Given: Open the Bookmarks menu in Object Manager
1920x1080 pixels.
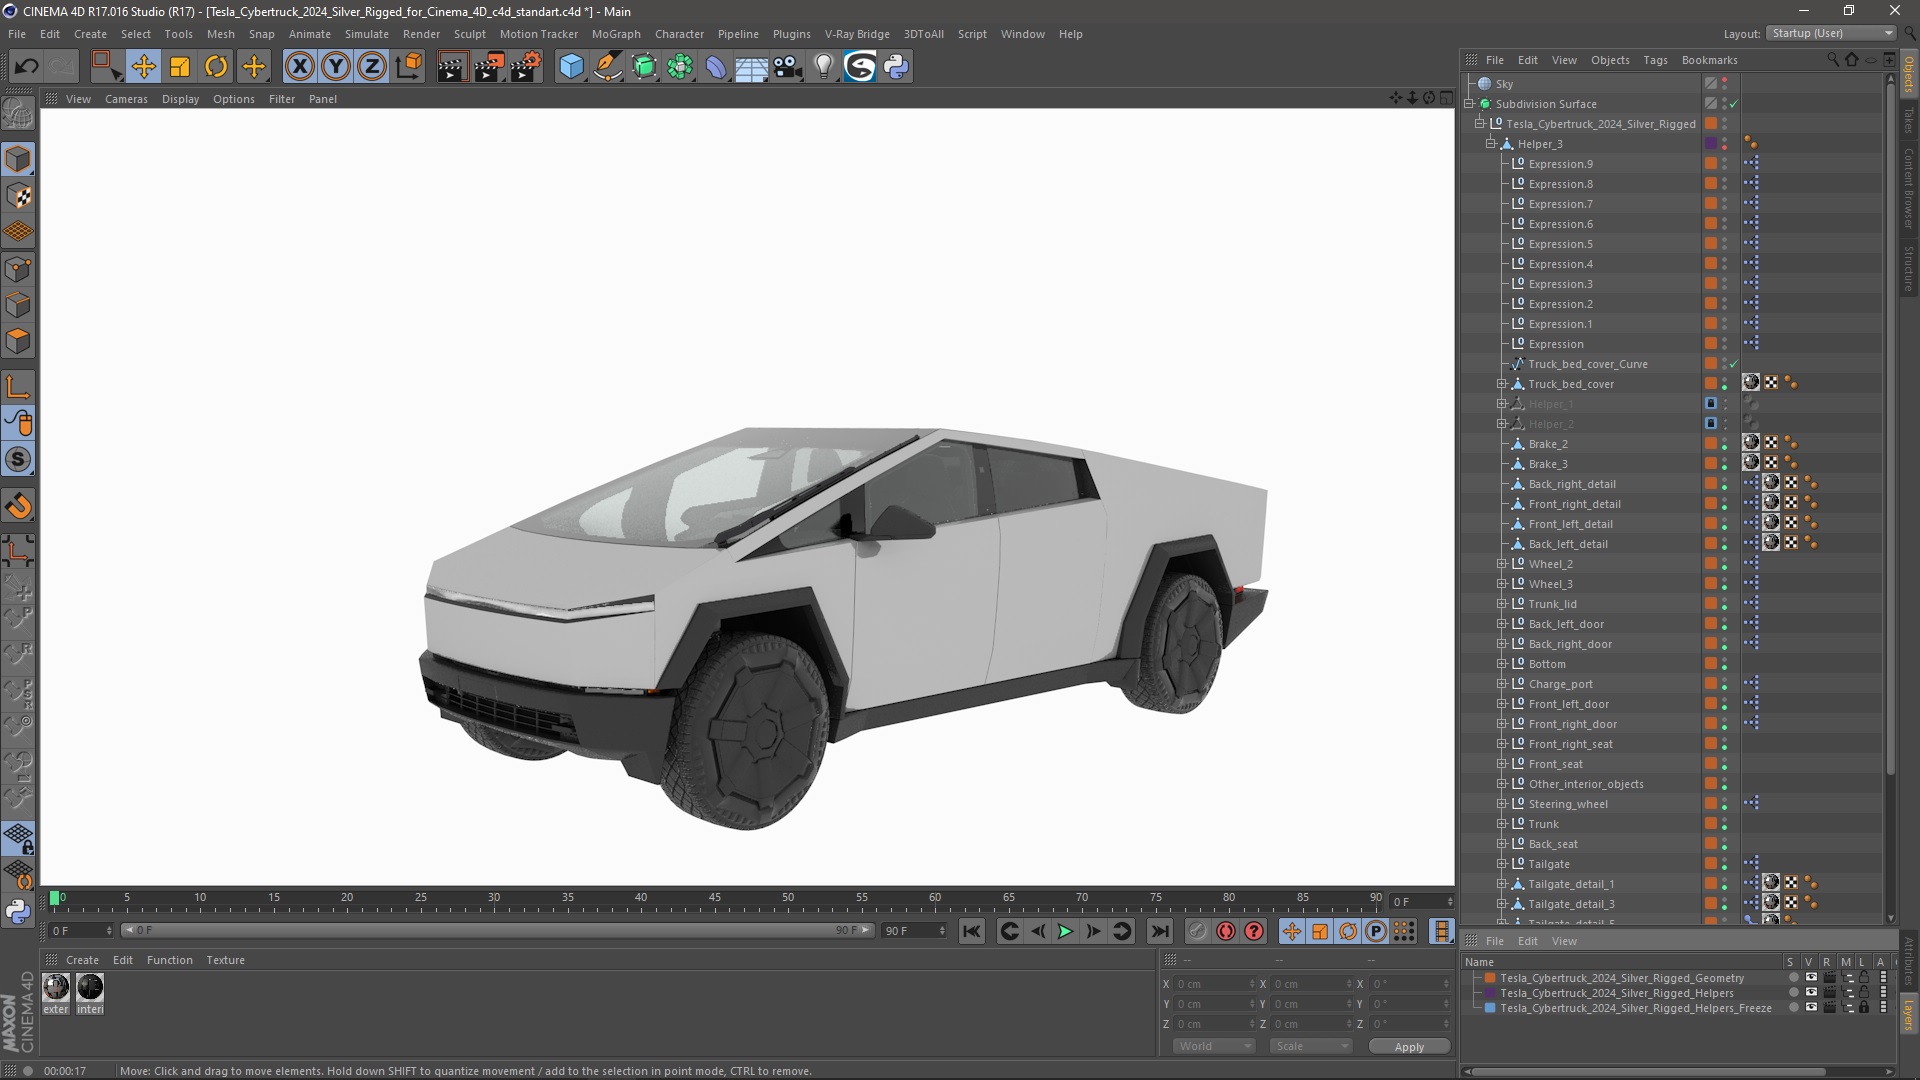Looking at the screenshot, I should [1709, 60].
